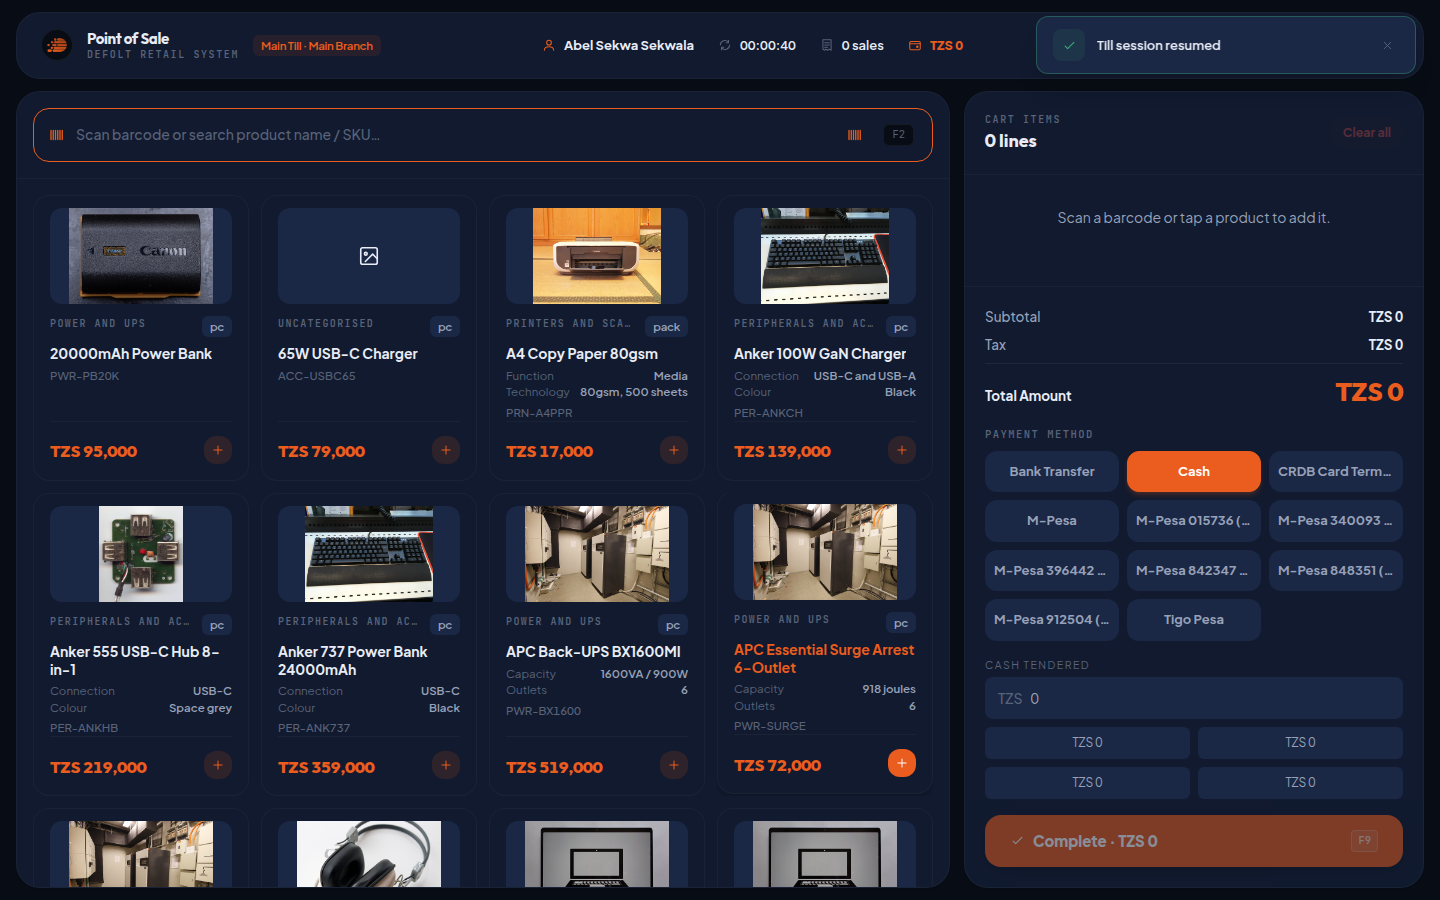Click the APC Essential Surge Arrest 6-Outlet title
The width and height of the screenshot is (1440, 900).
(x=824, y=659)
